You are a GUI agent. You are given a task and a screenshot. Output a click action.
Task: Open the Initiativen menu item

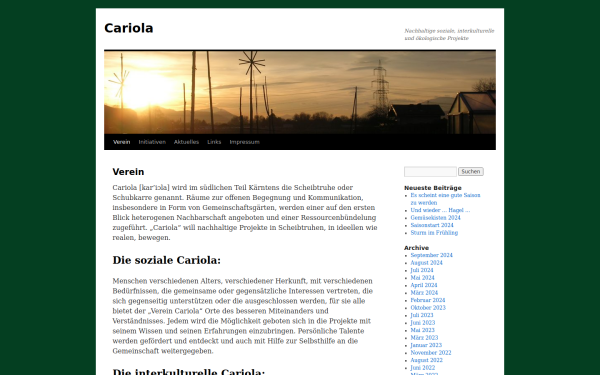pos(152,142)
